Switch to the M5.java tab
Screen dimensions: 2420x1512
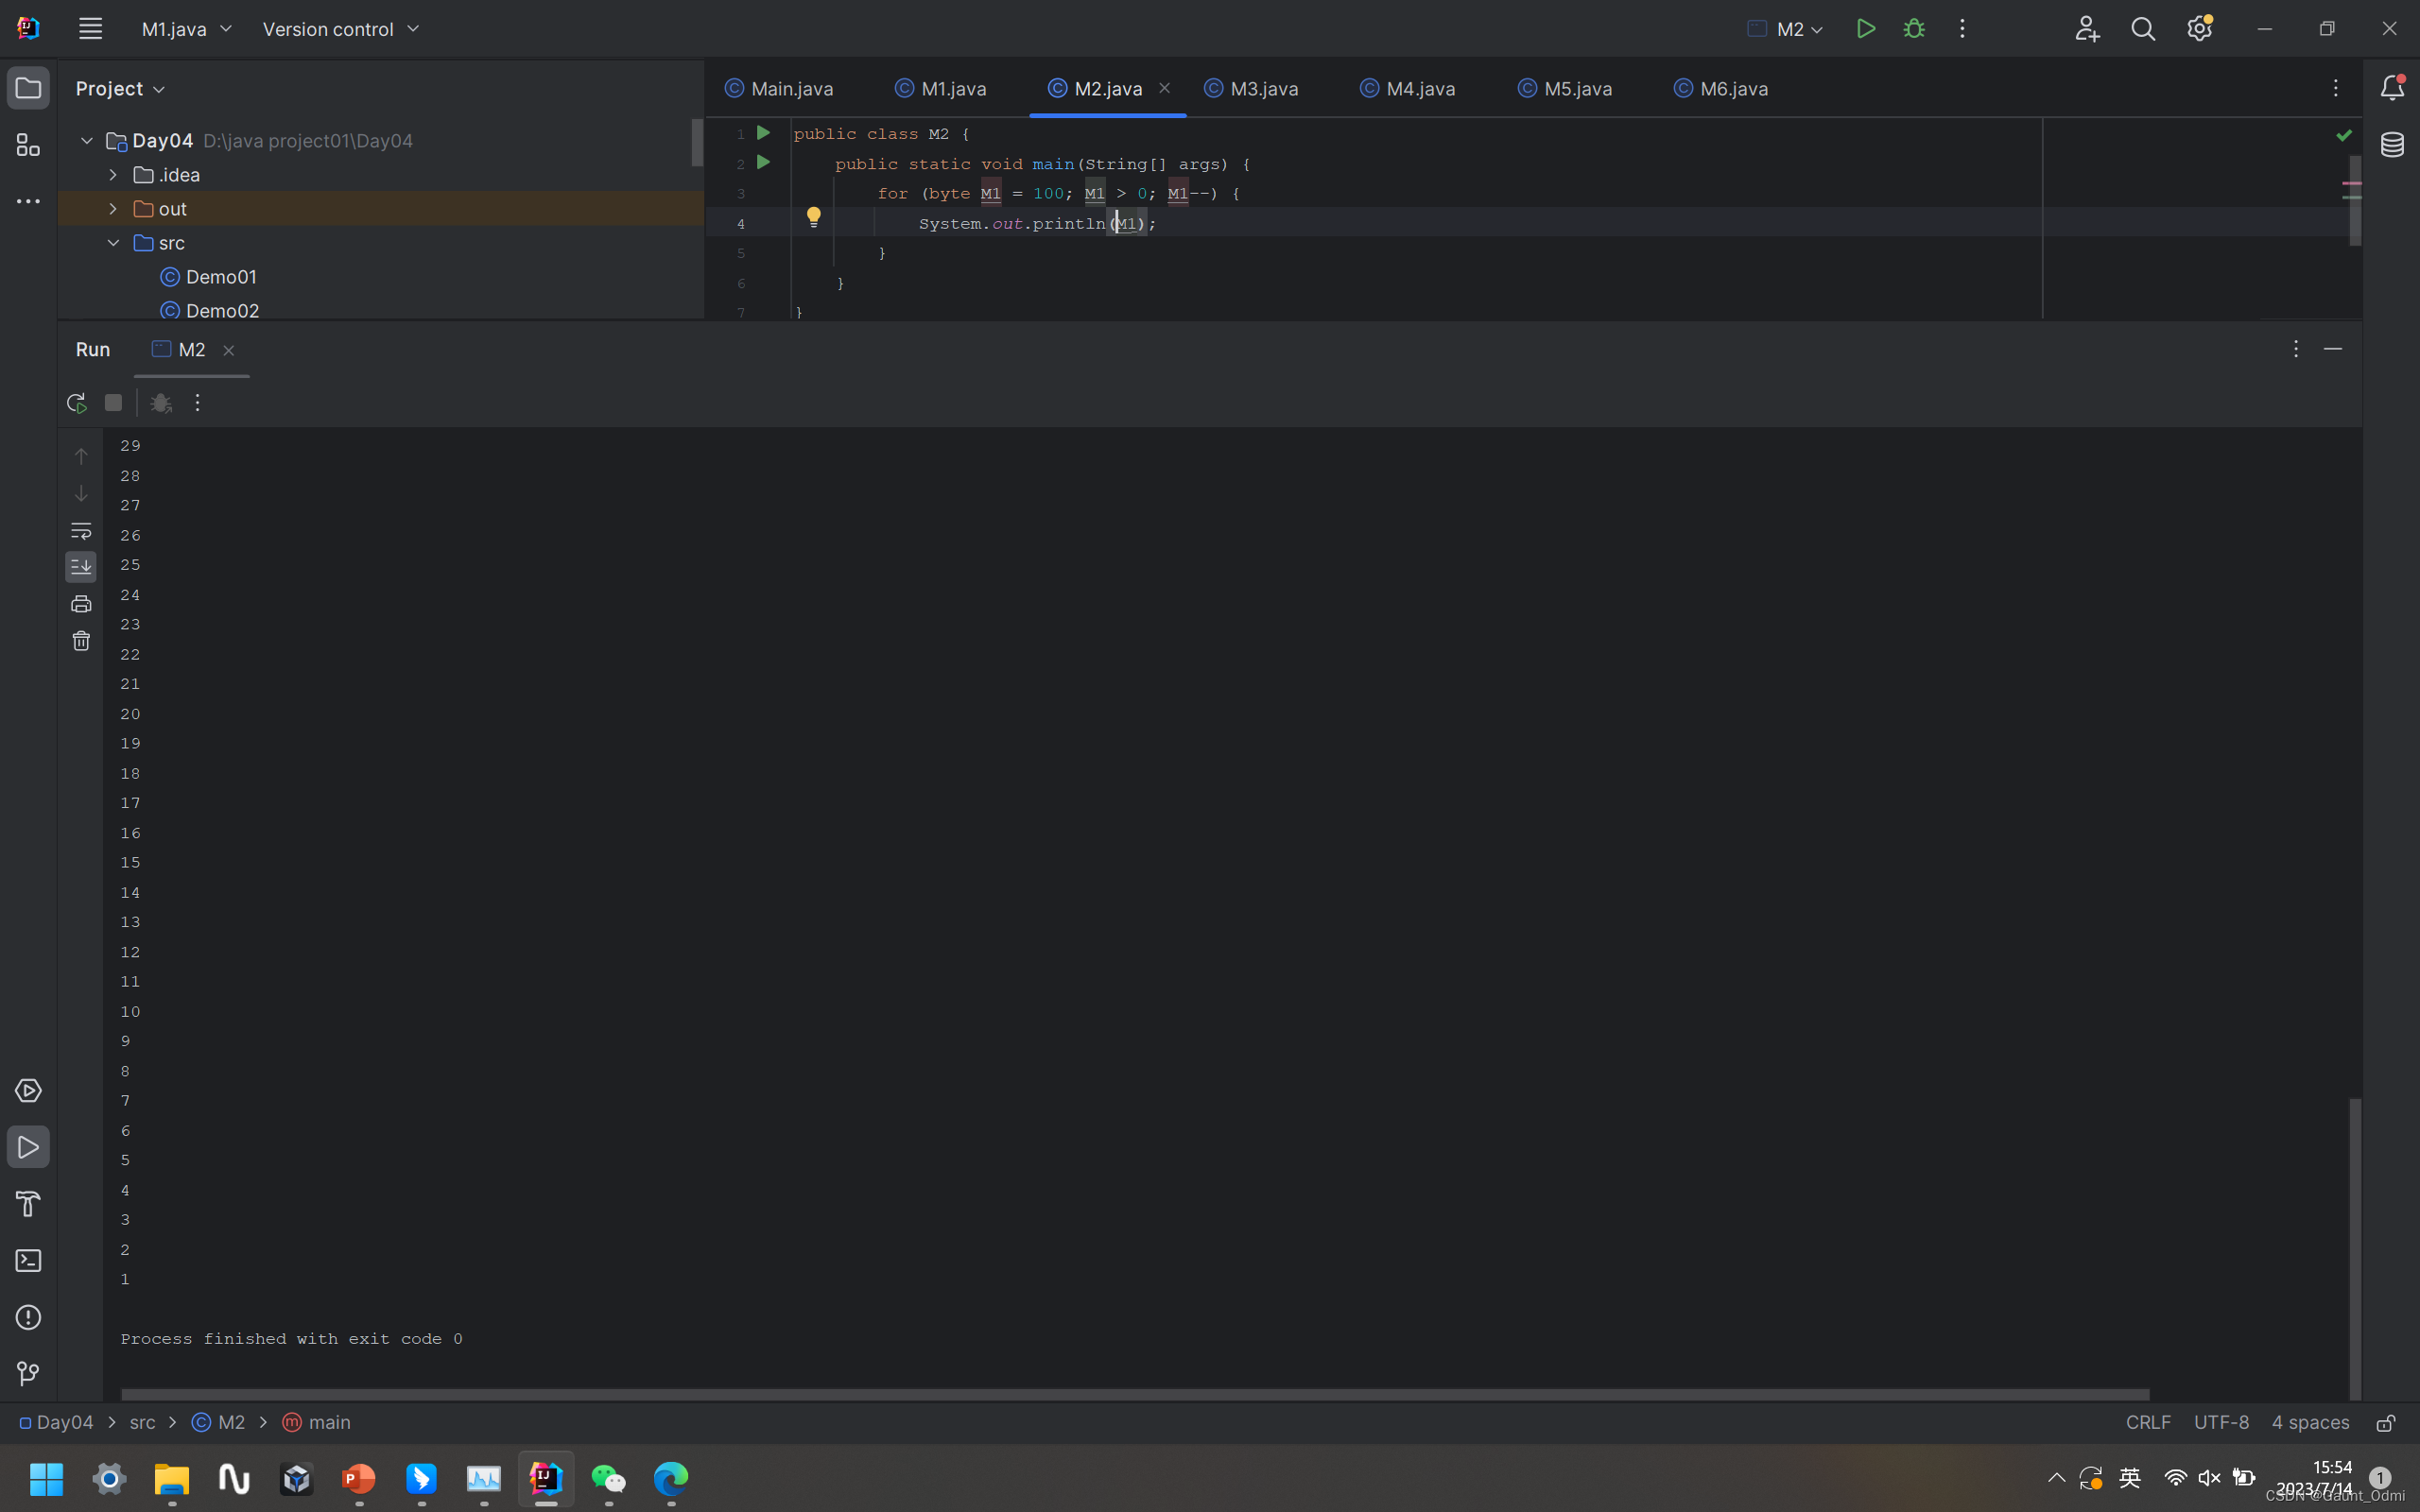click(x=1565, y=88)
